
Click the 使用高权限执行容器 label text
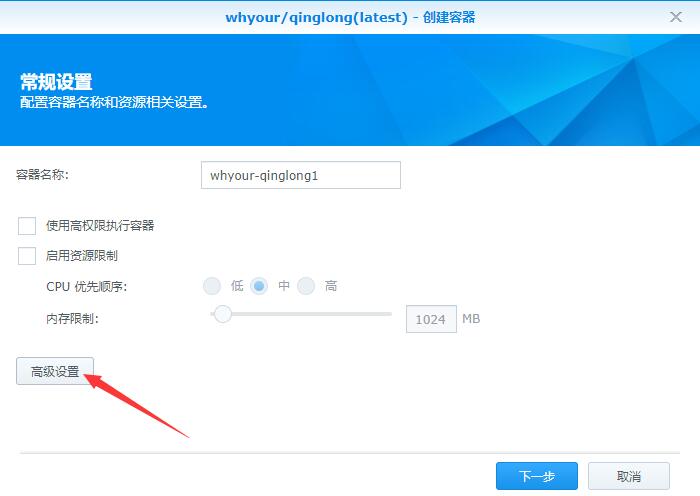100,225
